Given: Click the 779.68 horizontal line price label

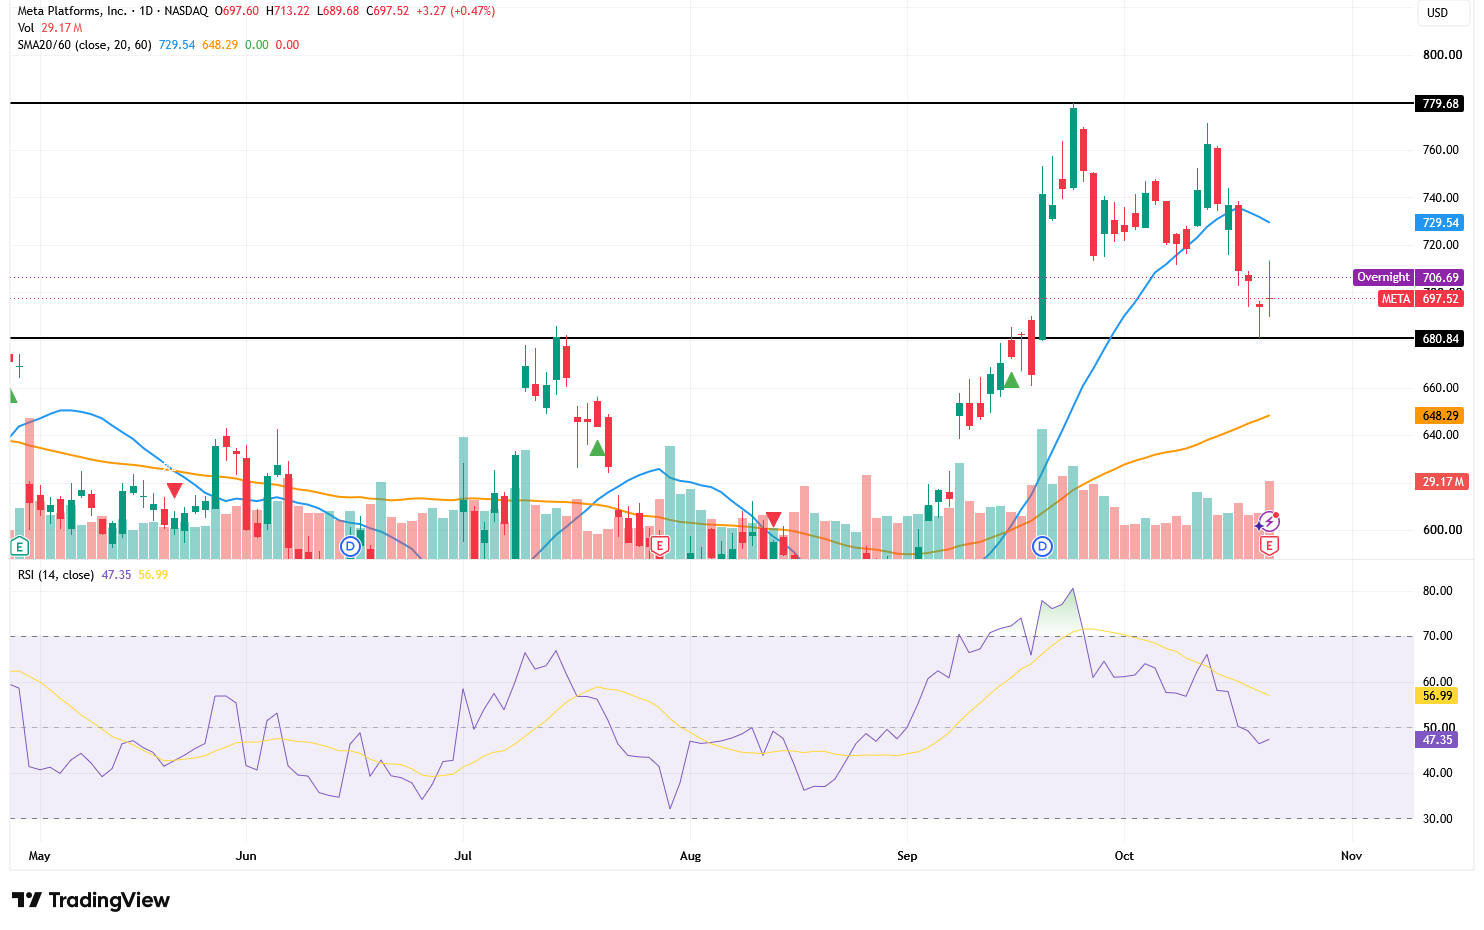Looking at the screenshot, I should 1441,104.
